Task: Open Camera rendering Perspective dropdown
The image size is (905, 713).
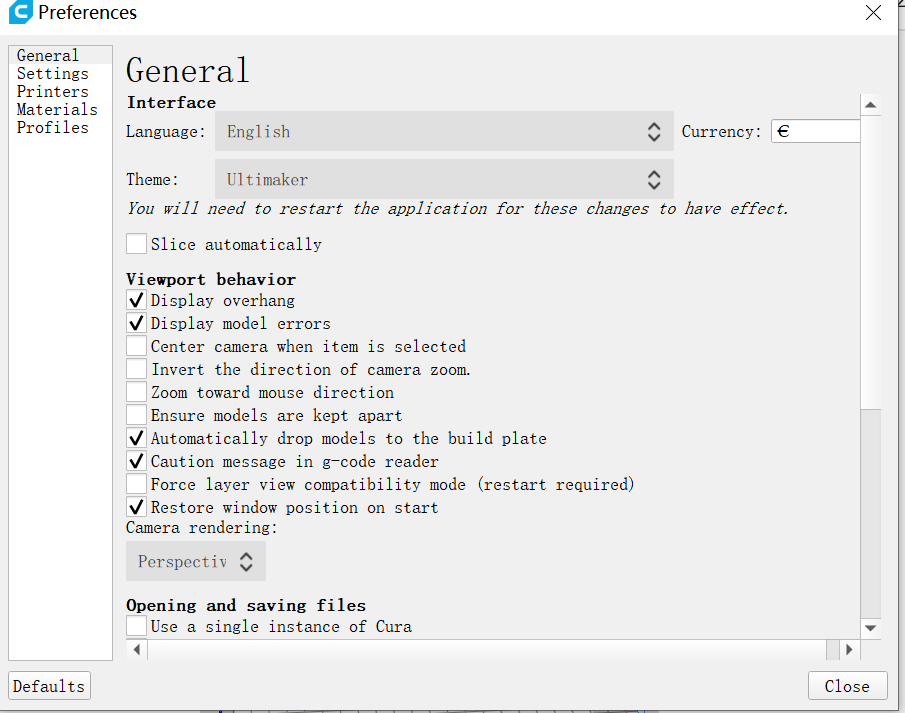Action: click(196, 561)
